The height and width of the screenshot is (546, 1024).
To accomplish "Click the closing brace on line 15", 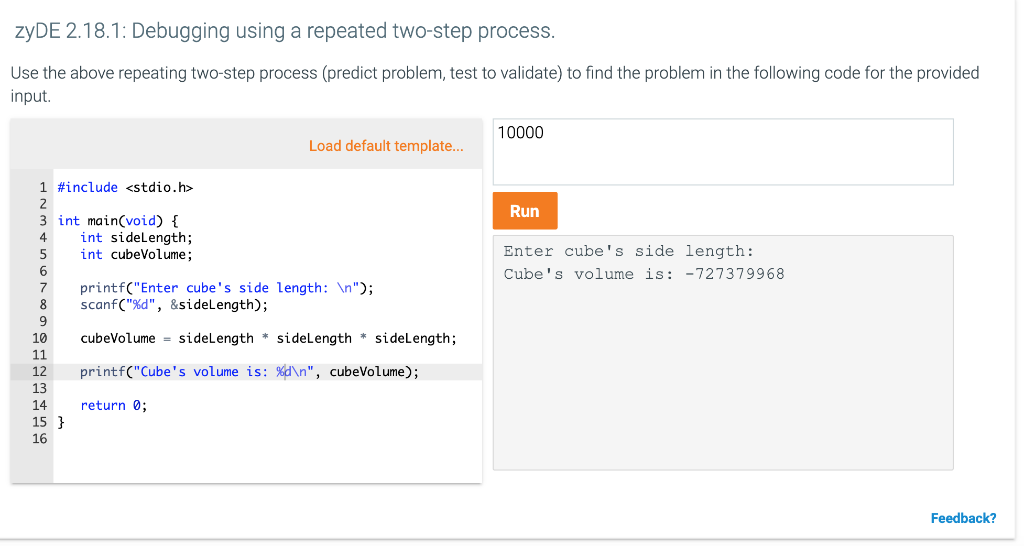I will [61, 423].
